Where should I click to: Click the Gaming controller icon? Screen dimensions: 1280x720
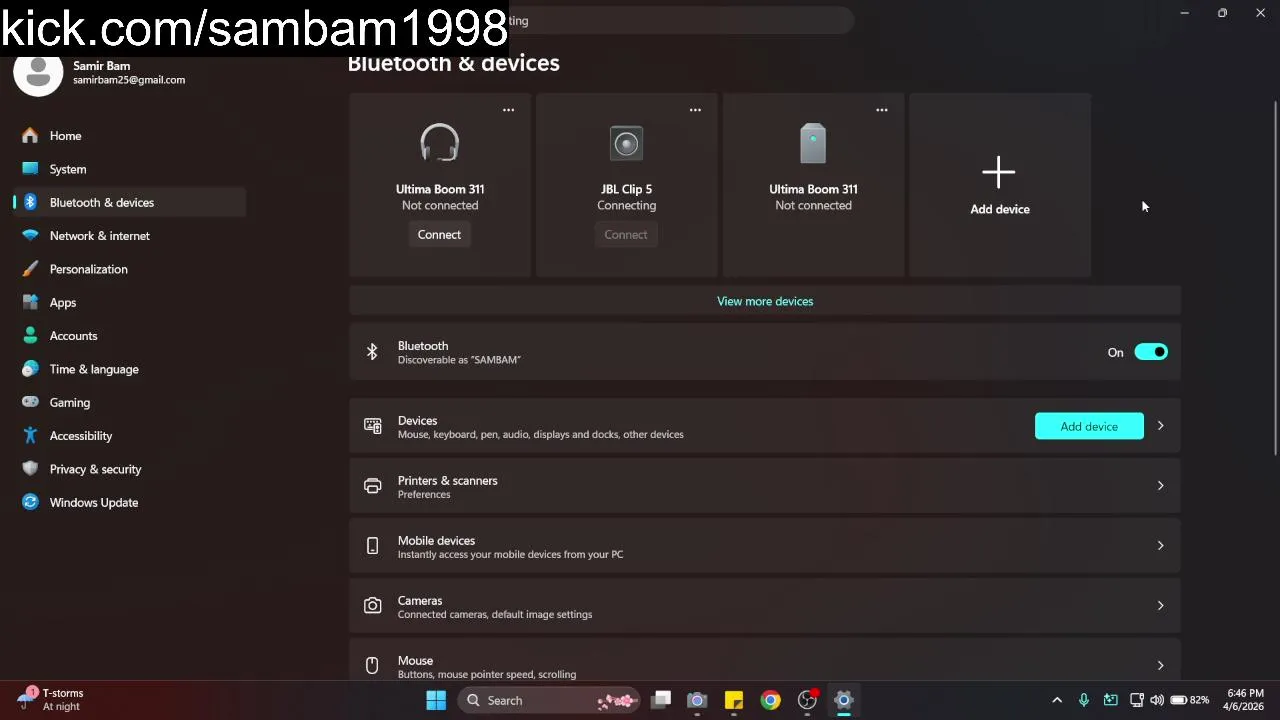coord(30,402)
